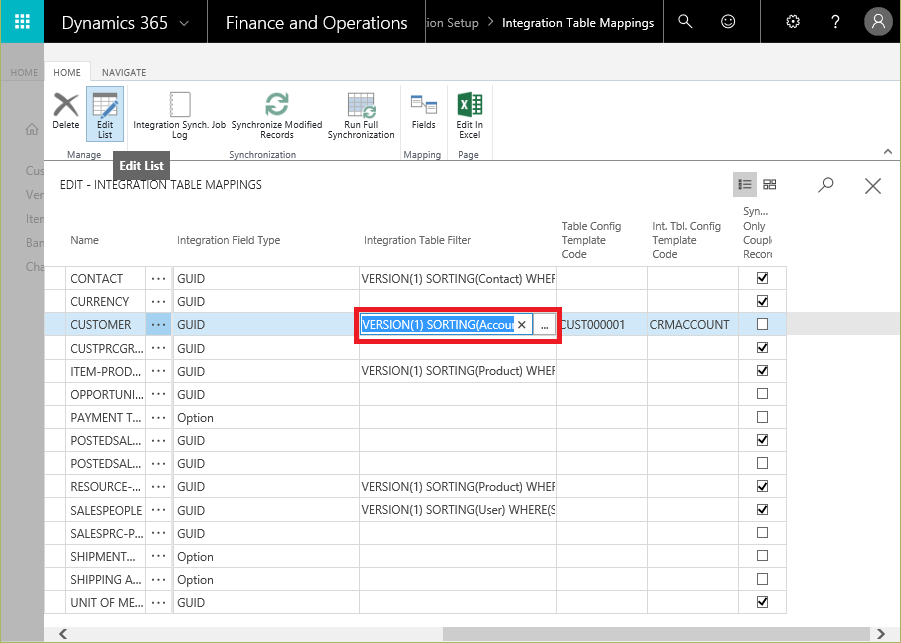Screen dimensions: 901x643
Task: Check sync-only-coupled for CUSTOMER
Action: pos(763,324)
